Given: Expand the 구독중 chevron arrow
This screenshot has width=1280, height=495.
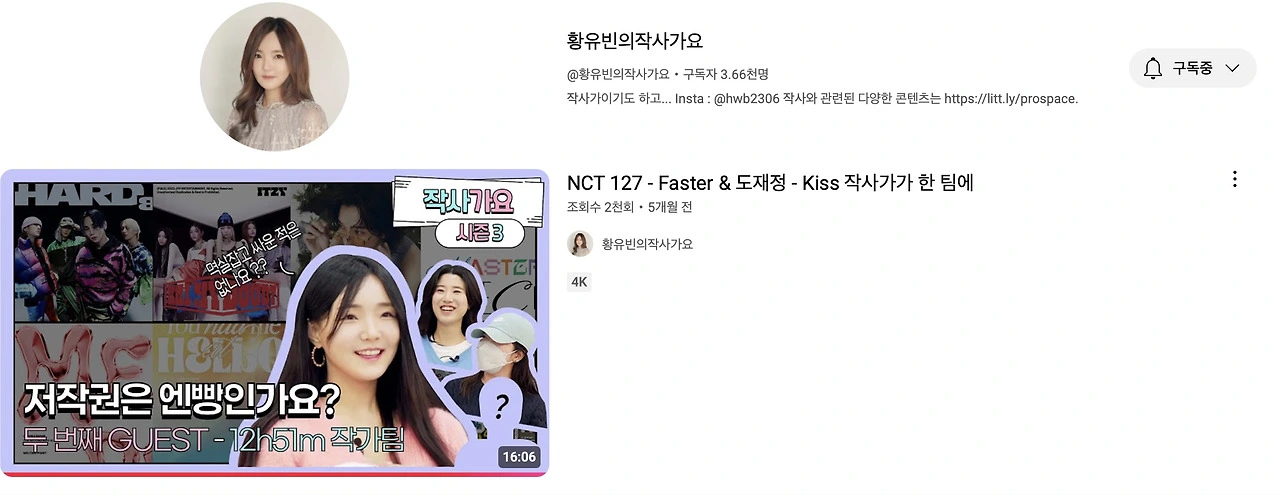Looking at the screenshot, I should (1232, 68).
